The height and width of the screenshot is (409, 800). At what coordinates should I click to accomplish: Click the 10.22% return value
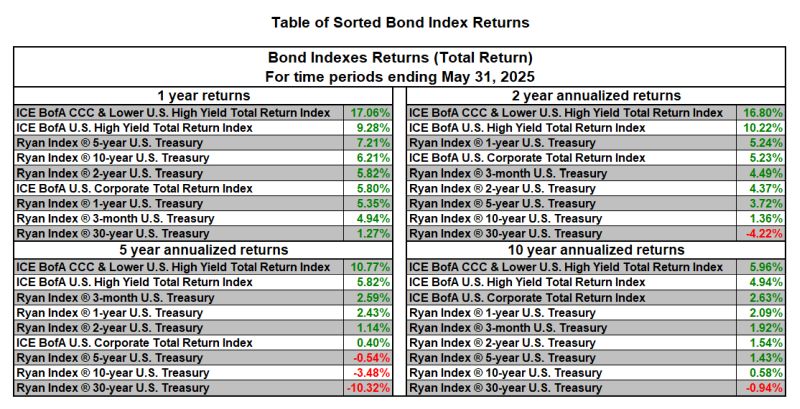[x=763, y=128]
